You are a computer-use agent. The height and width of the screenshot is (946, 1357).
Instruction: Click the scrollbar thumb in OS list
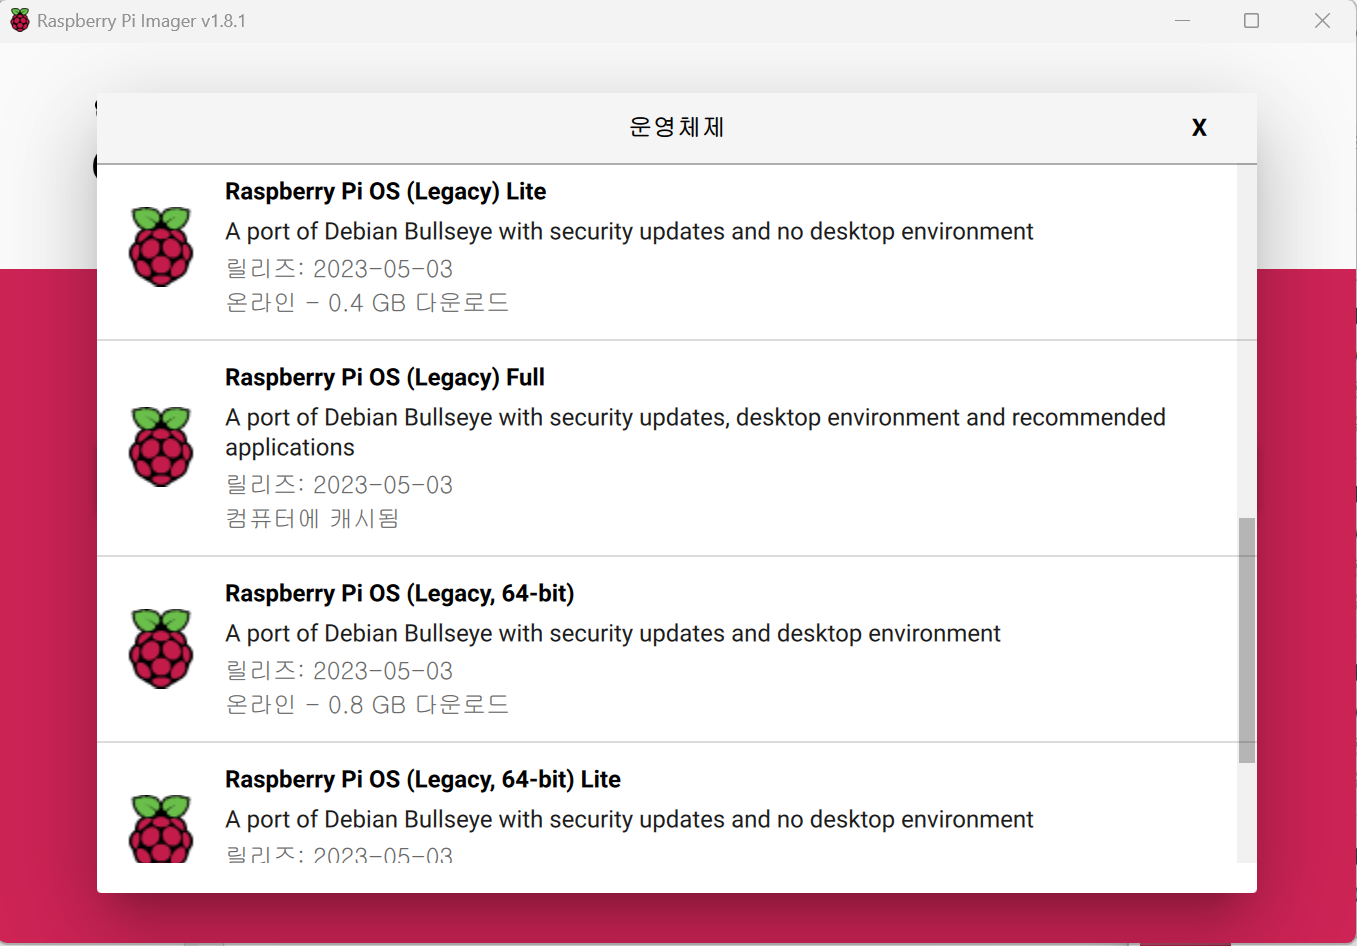pyautogui.click(x=1246, y=640)
